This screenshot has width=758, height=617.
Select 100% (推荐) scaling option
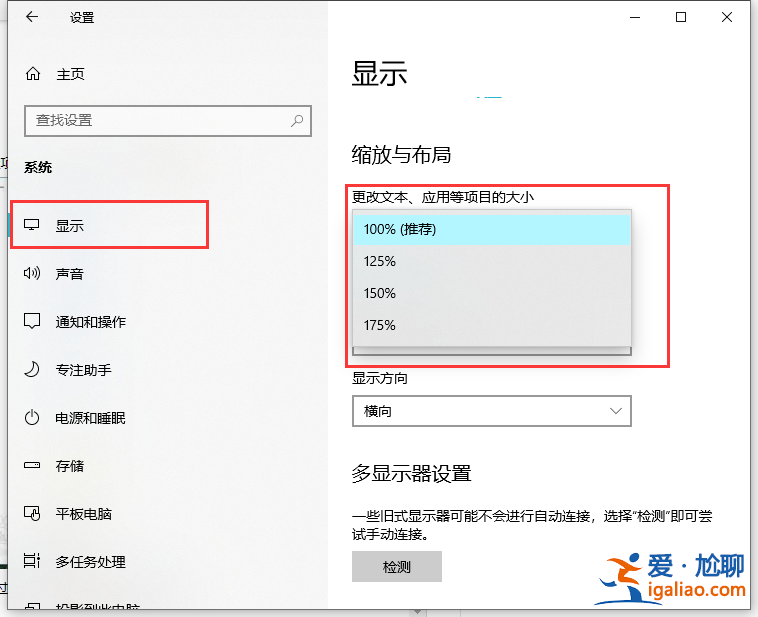[491, 229]
